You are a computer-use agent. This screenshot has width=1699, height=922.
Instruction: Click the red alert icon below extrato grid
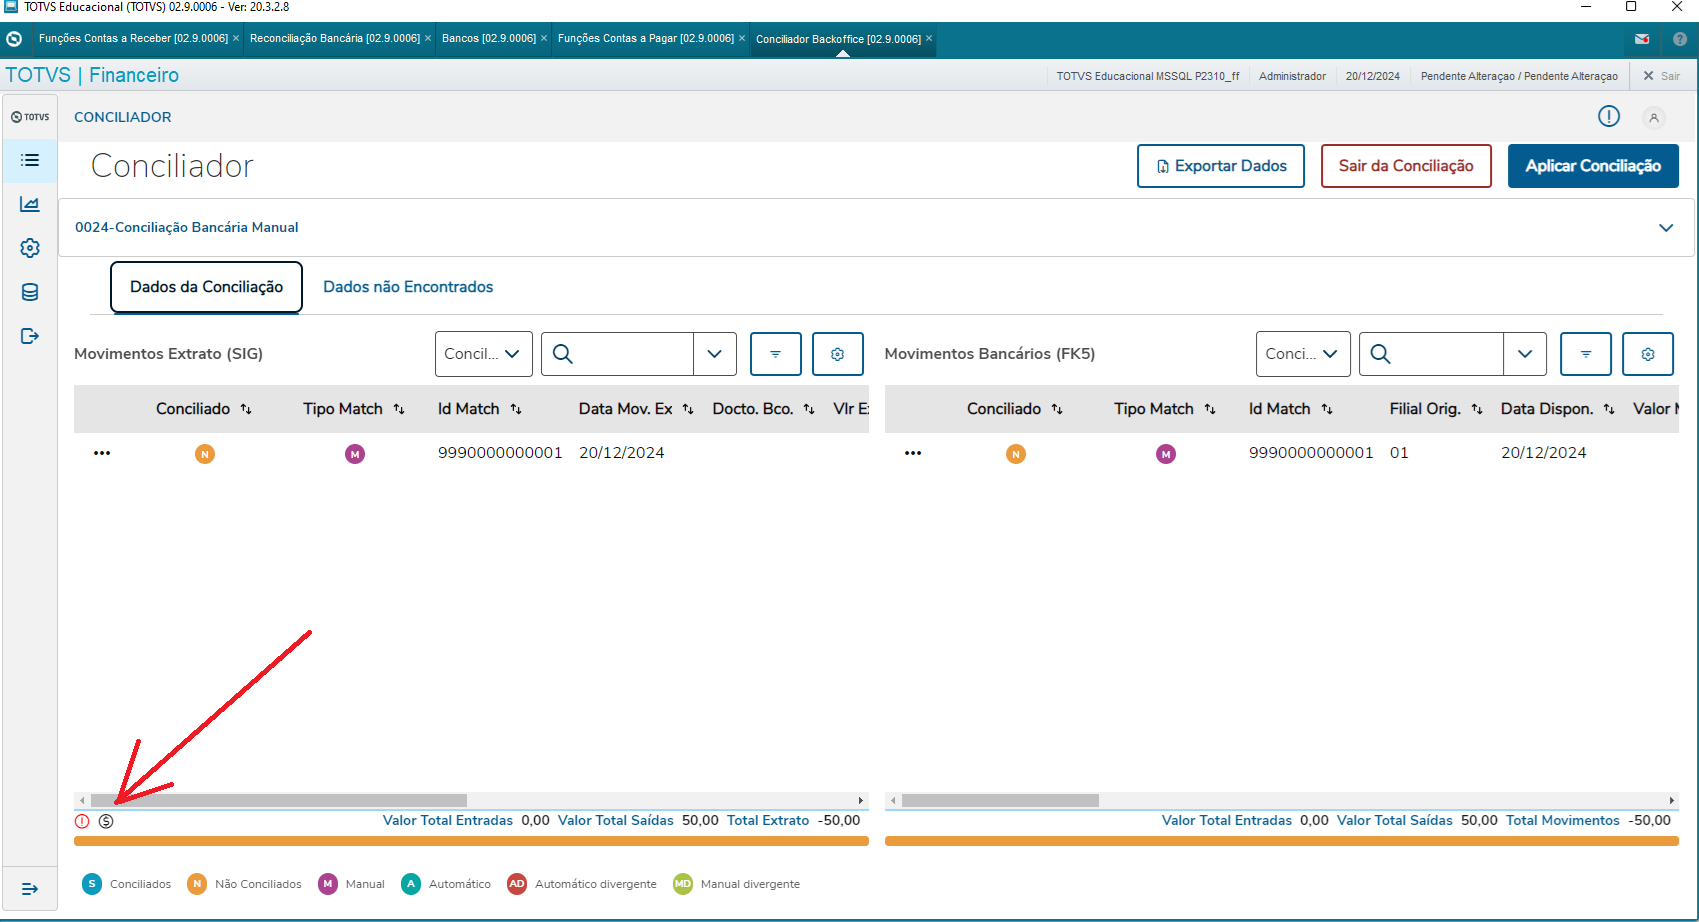coord(82,821)
